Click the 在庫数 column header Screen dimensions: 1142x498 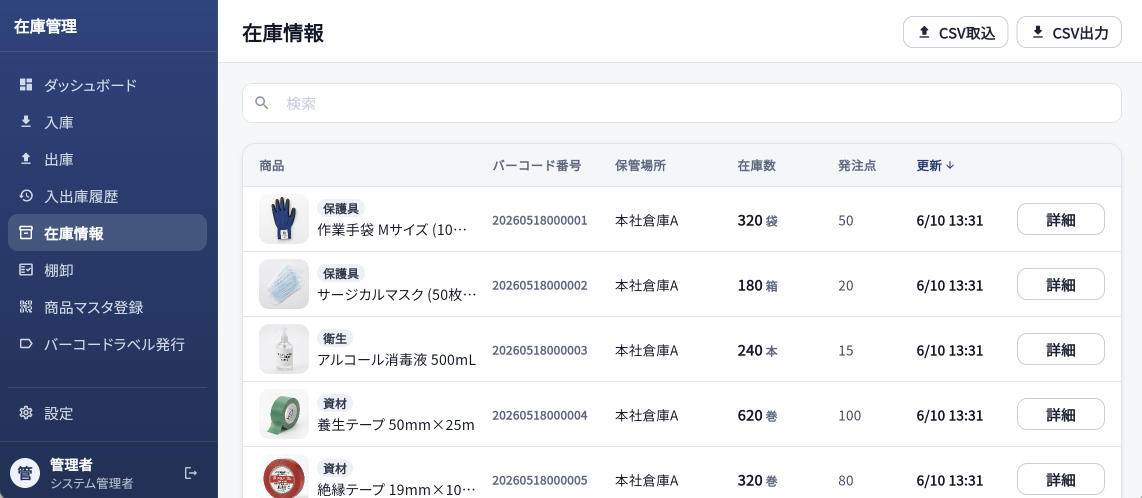click(x=756, y=165)
